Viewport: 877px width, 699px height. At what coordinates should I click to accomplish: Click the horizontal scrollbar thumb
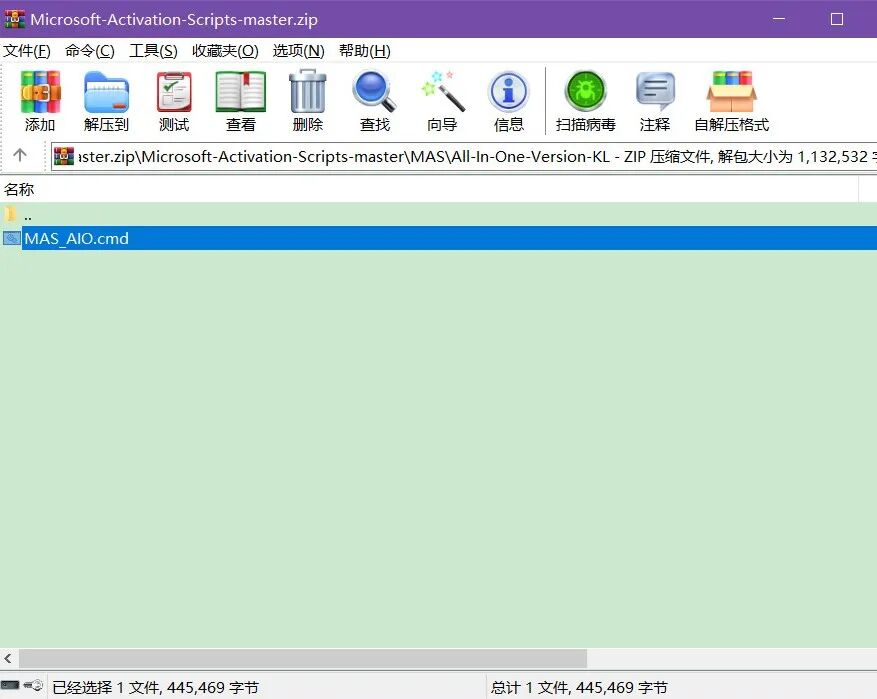click(x=303, y=658)
